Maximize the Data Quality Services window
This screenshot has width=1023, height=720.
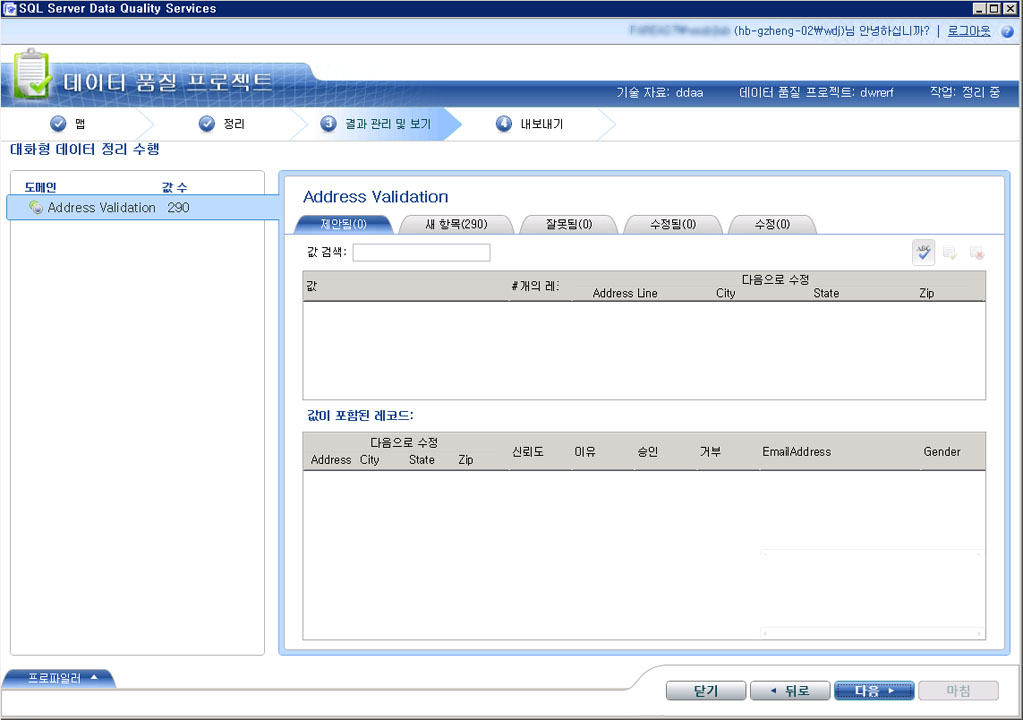pos(994,8)
